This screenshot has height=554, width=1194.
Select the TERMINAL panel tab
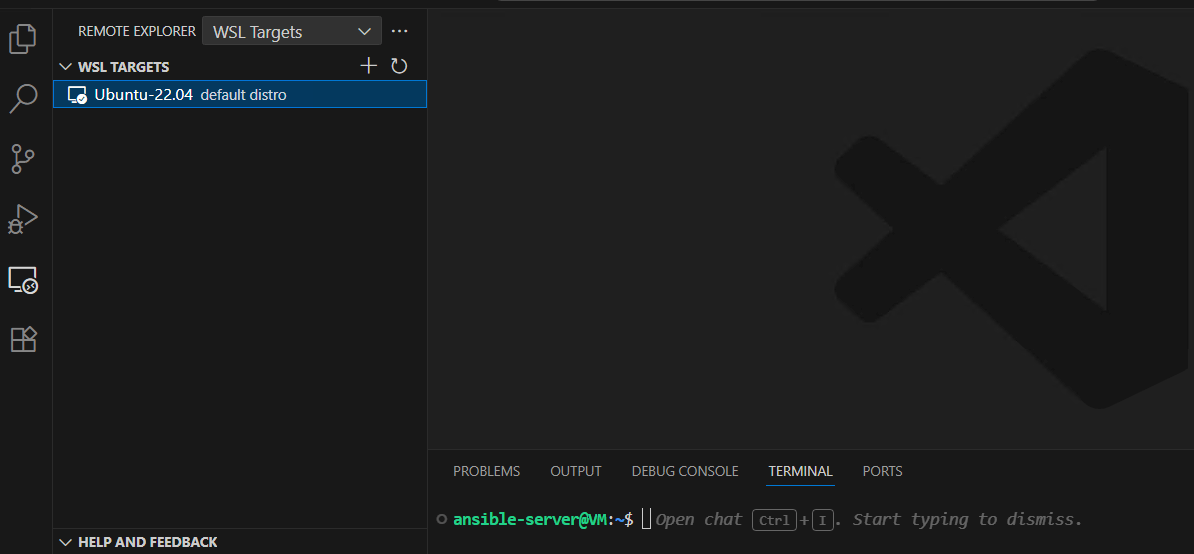pyautogui.click(x=800, y=471)
